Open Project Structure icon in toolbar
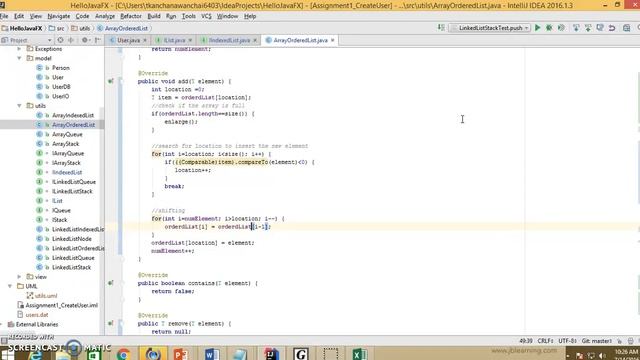Screen dimensions: 640x360 click(x=627, y=28)
